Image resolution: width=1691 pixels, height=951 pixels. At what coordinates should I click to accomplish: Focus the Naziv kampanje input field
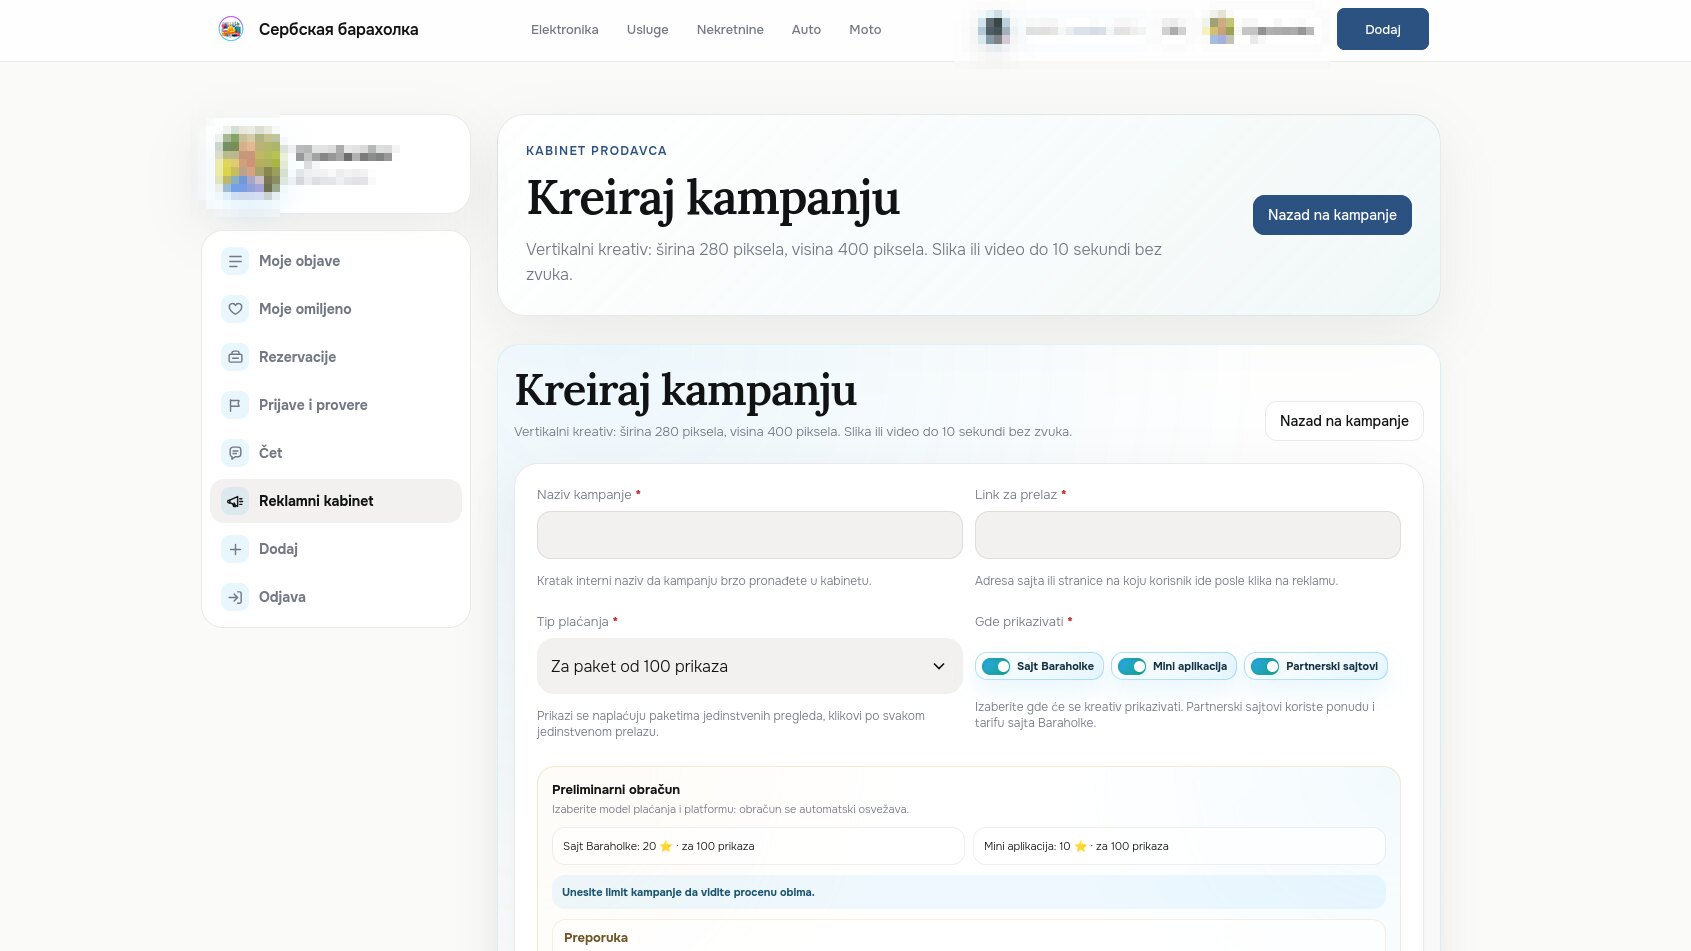click(750, 535)
